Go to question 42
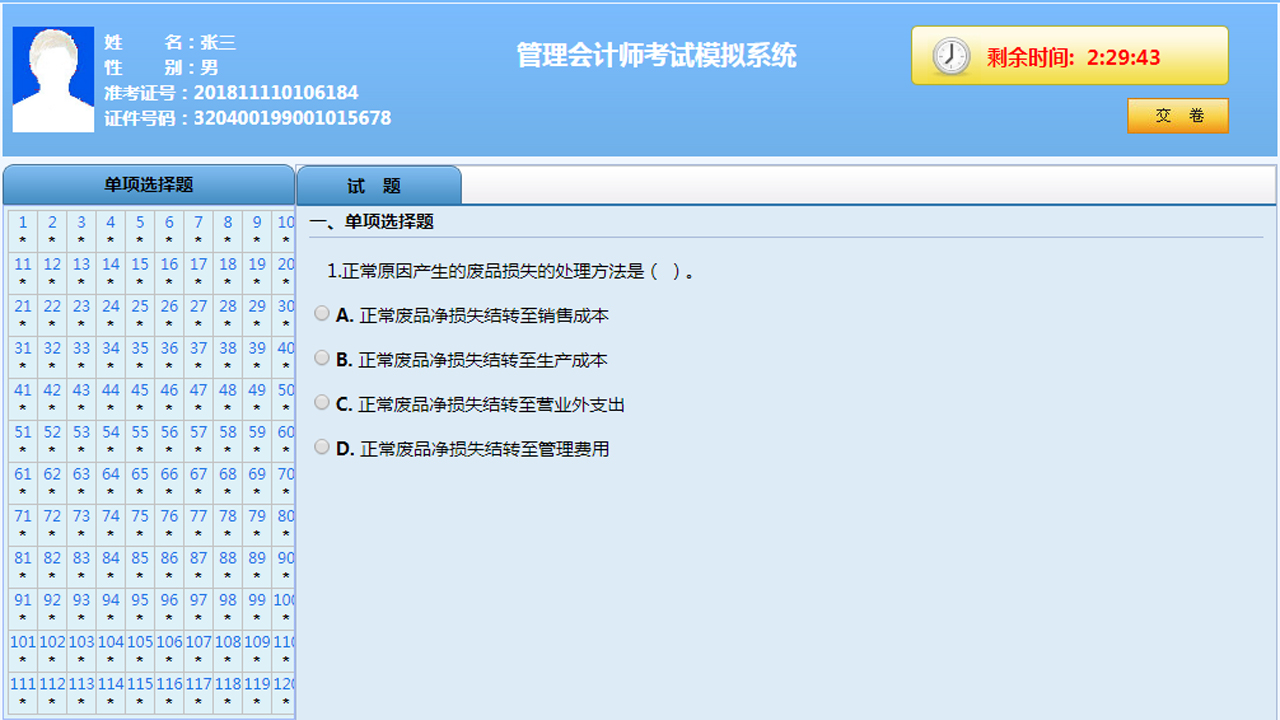The width and height of the screenshot is (1280, 720). pyautogui.click(x=52, y=391)
